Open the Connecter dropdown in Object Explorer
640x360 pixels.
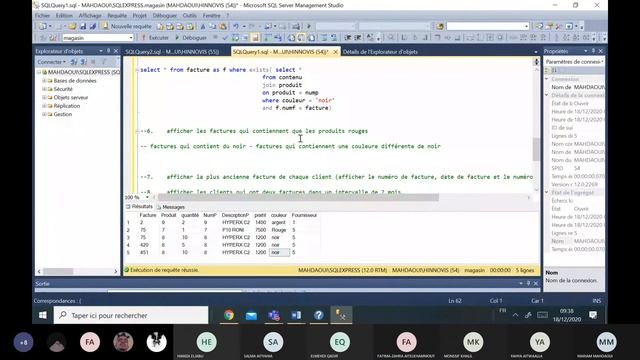click(51, 62)
